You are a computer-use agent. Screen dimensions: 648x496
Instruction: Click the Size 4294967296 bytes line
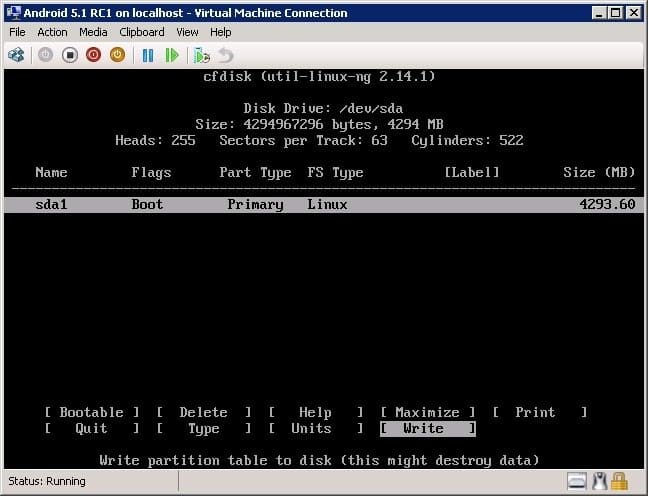point(319,124)
